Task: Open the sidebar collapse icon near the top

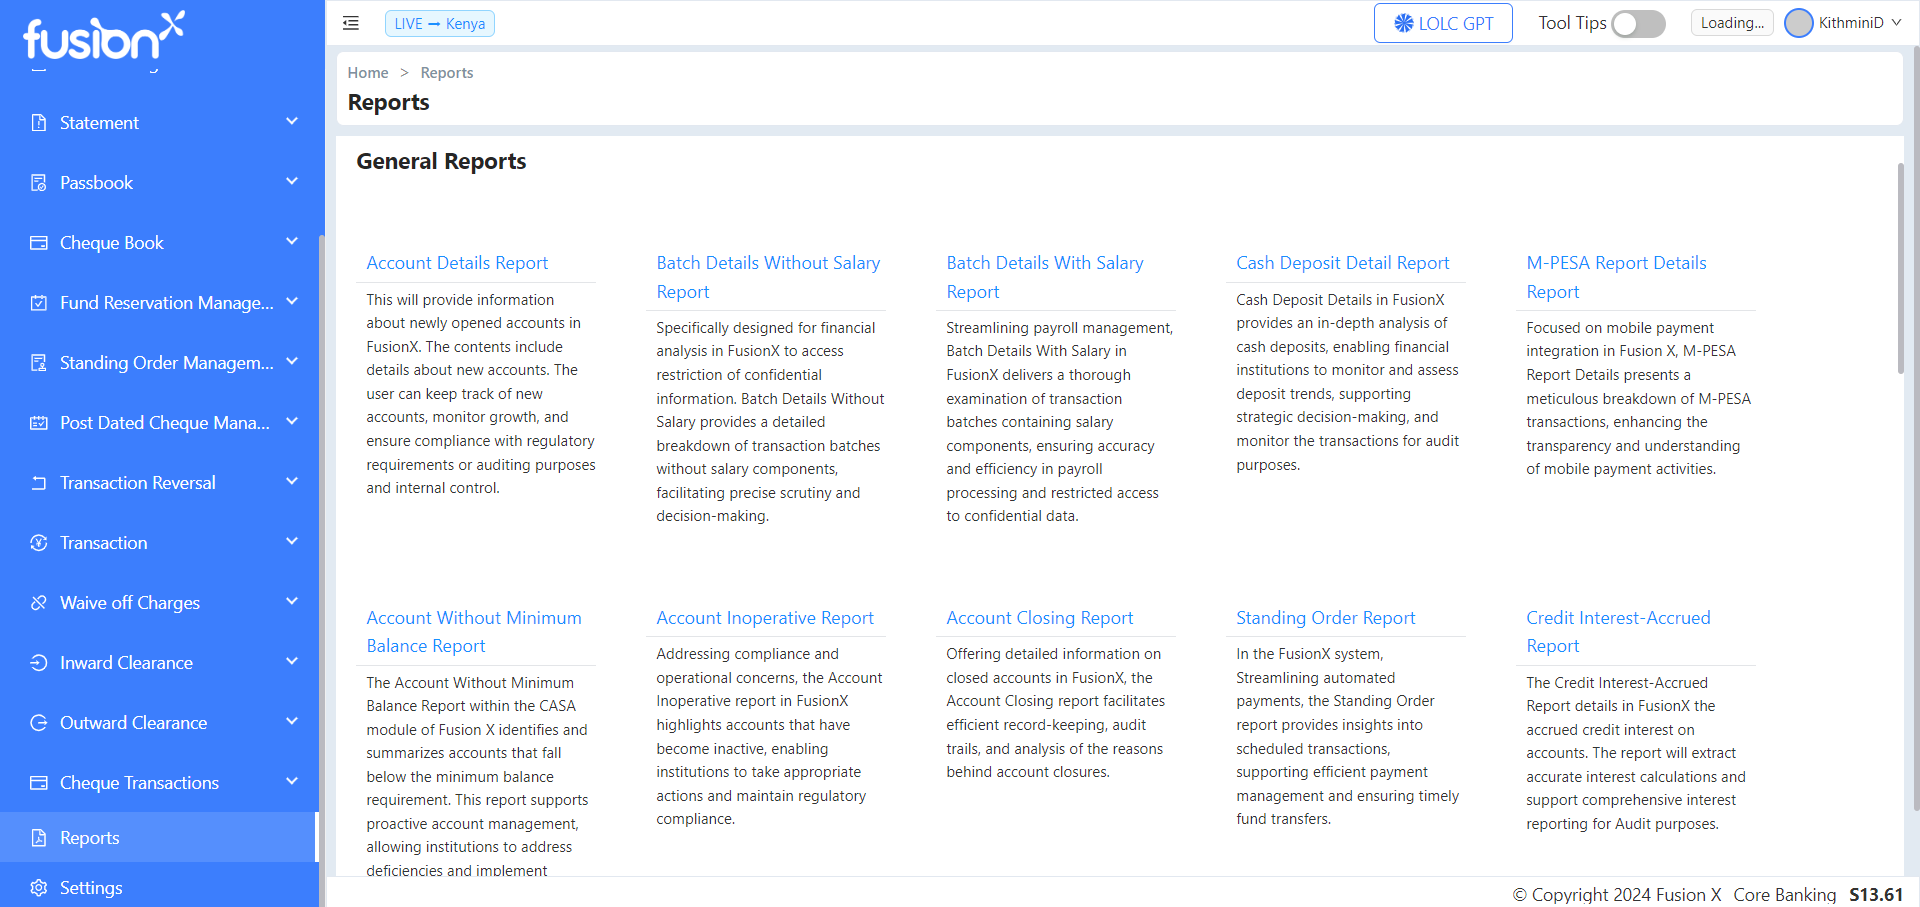Action: click(x=350, y=22)
